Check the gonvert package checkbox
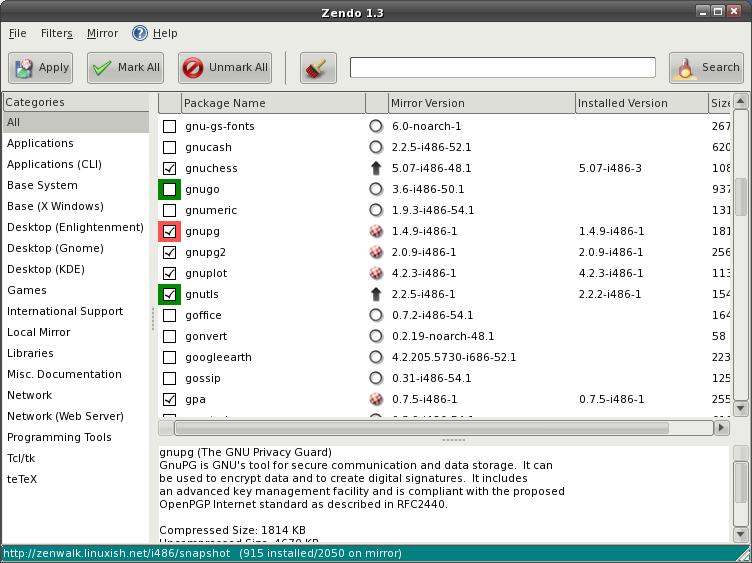The image size is (752, 563). [x=169, y=337]
